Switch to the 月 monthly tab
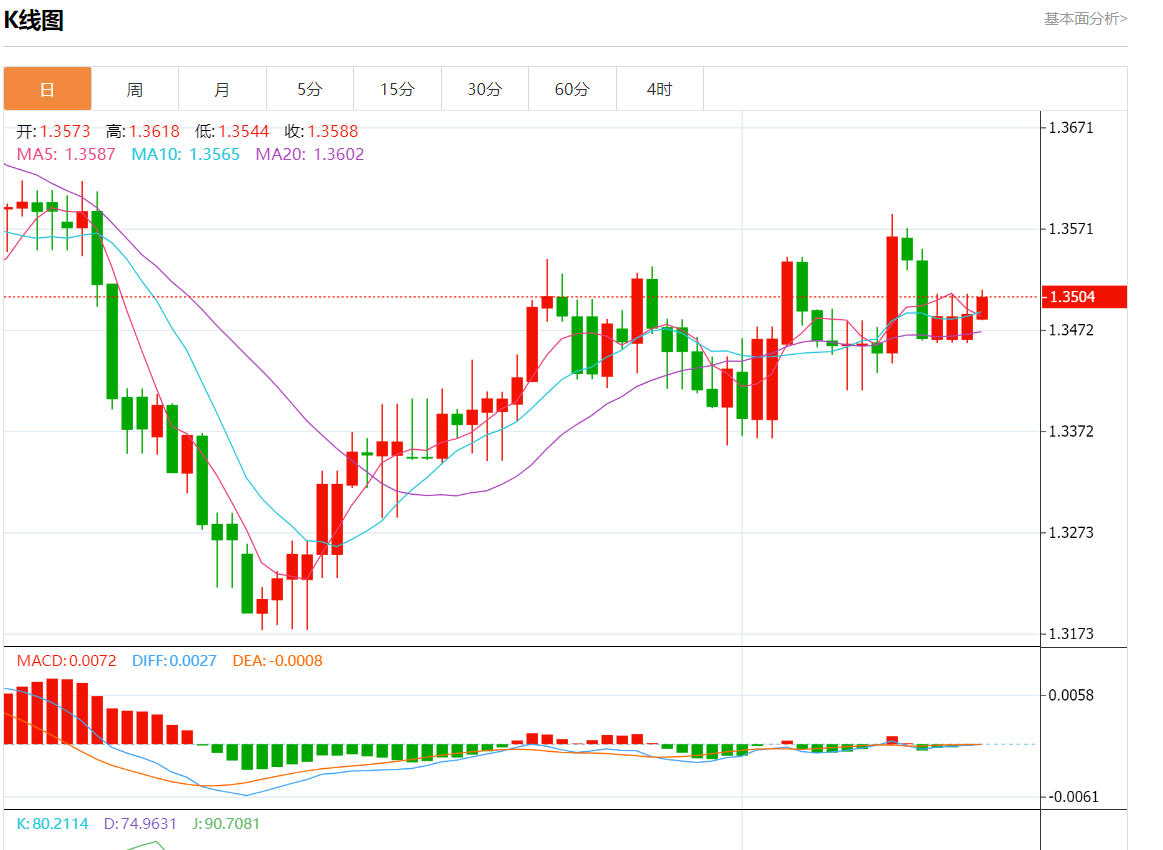This screenshot has width=1163, height=850. (222, 89)
